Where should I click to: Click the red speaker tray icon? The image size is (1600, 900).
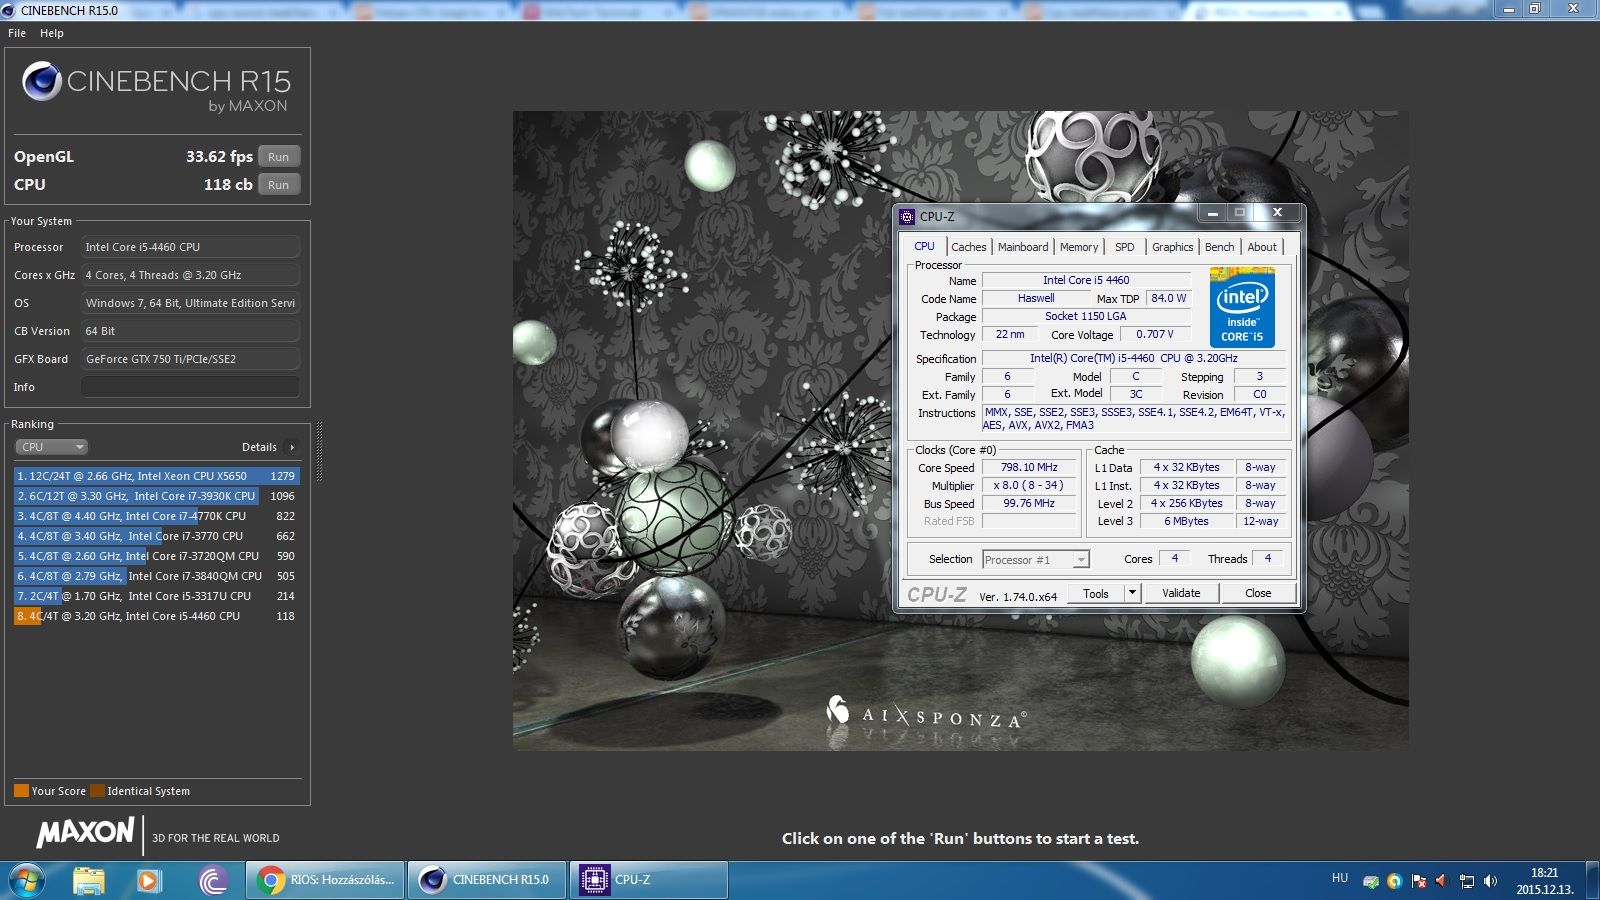tap(1441, 881)
